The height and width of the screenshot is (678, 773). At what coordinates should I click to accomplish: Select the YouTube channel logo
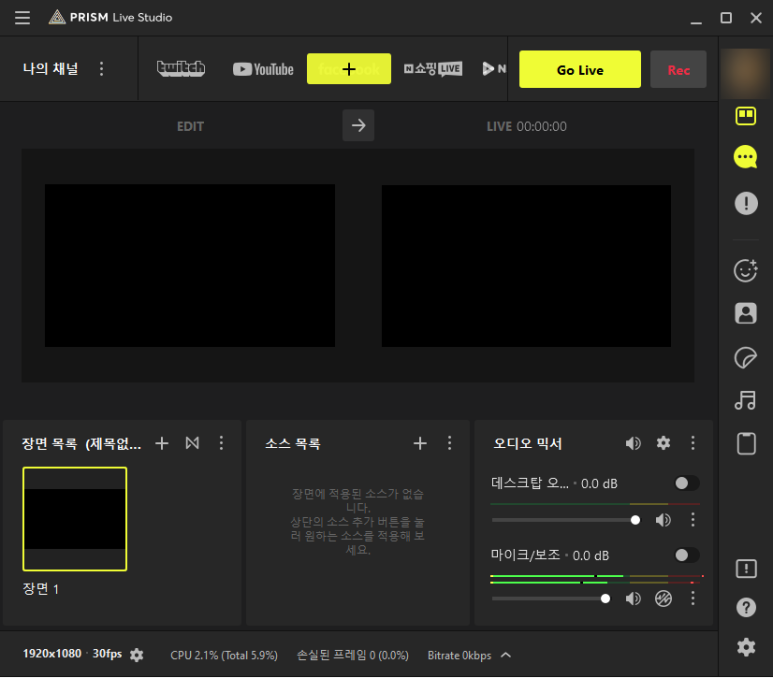pyautogui.click(x=263, y=69)
